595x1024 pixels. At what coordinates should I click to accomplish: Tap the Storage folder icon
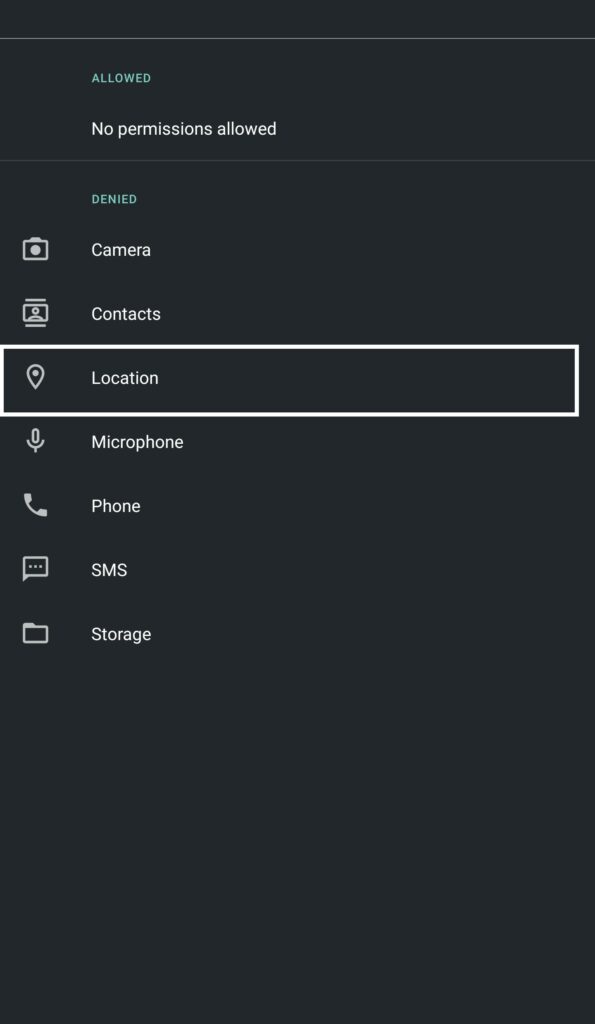coord(35,633)
